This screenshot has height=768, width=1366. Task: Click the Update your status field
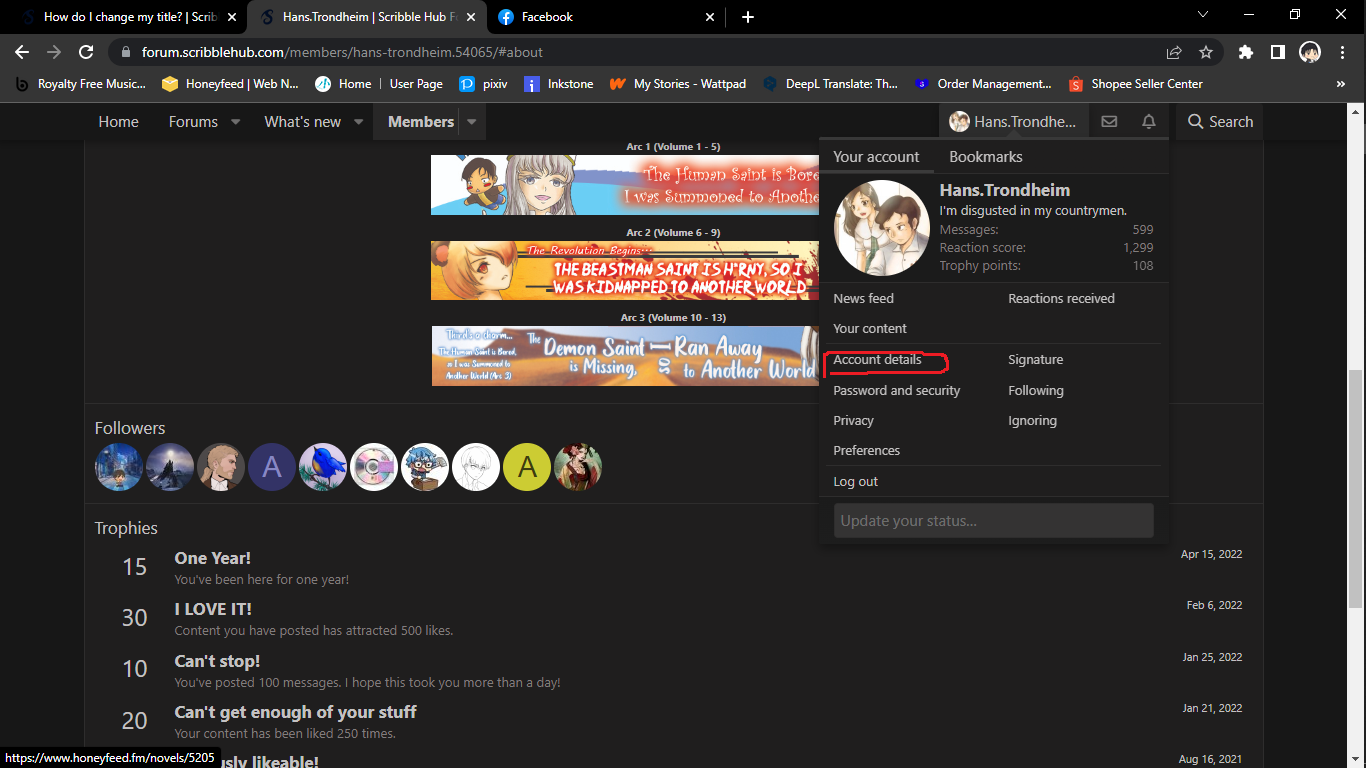(x=993, y=521)
